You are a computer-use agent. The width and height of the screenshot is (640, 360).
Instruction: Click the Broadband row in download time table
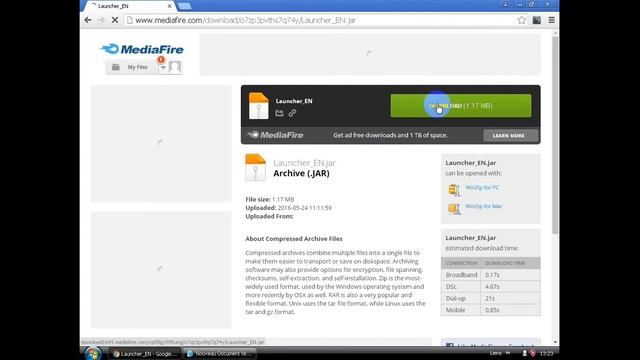491,275
